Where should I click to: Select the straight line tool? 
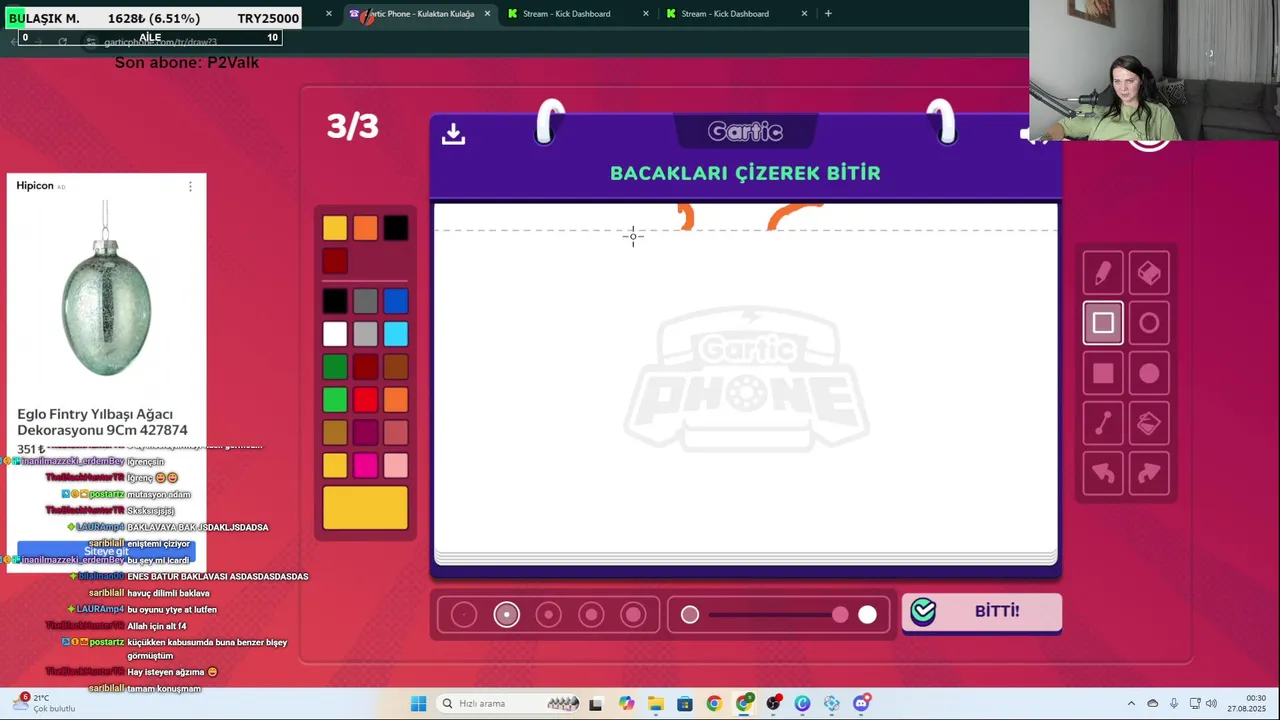pyautogui.click(x=1103, y=424)
